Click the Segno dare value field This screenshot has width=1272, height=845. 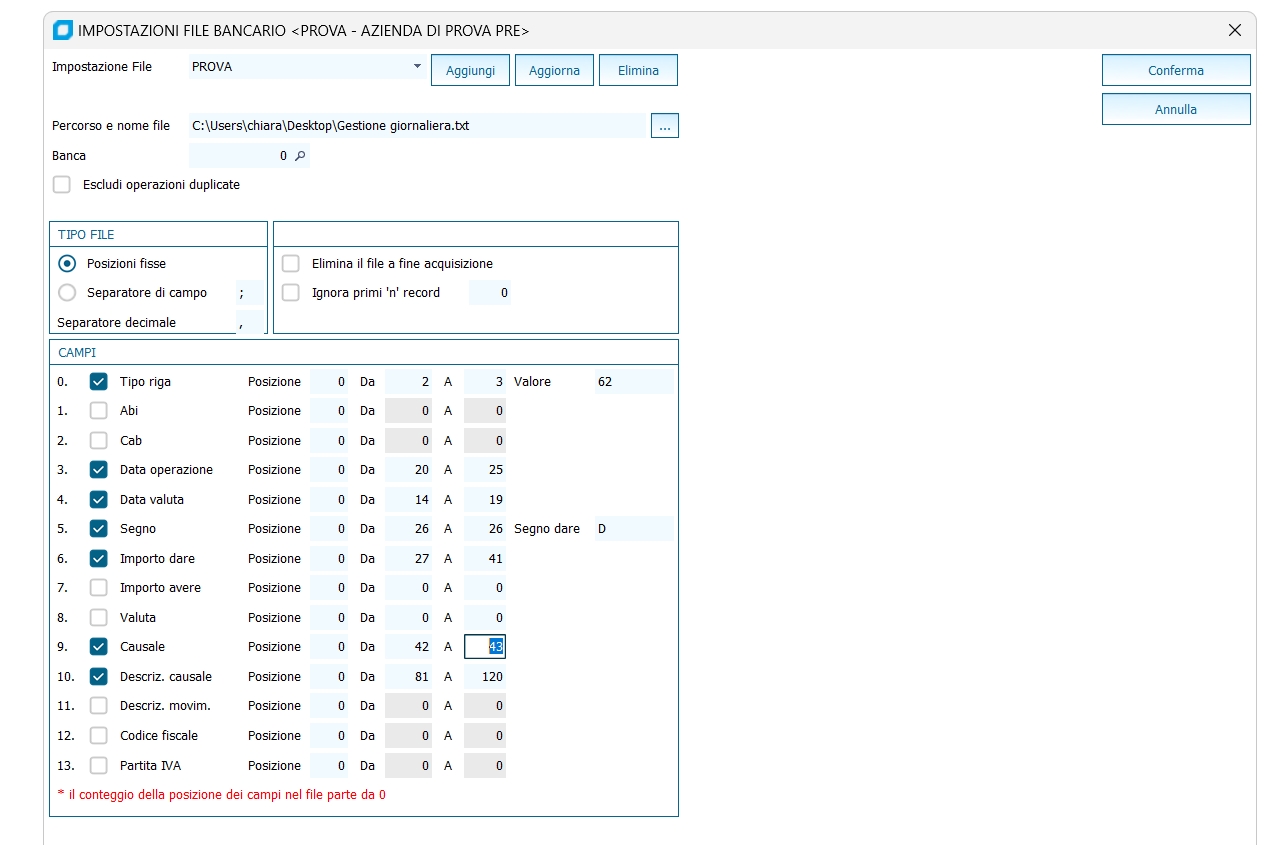[633, 529]
